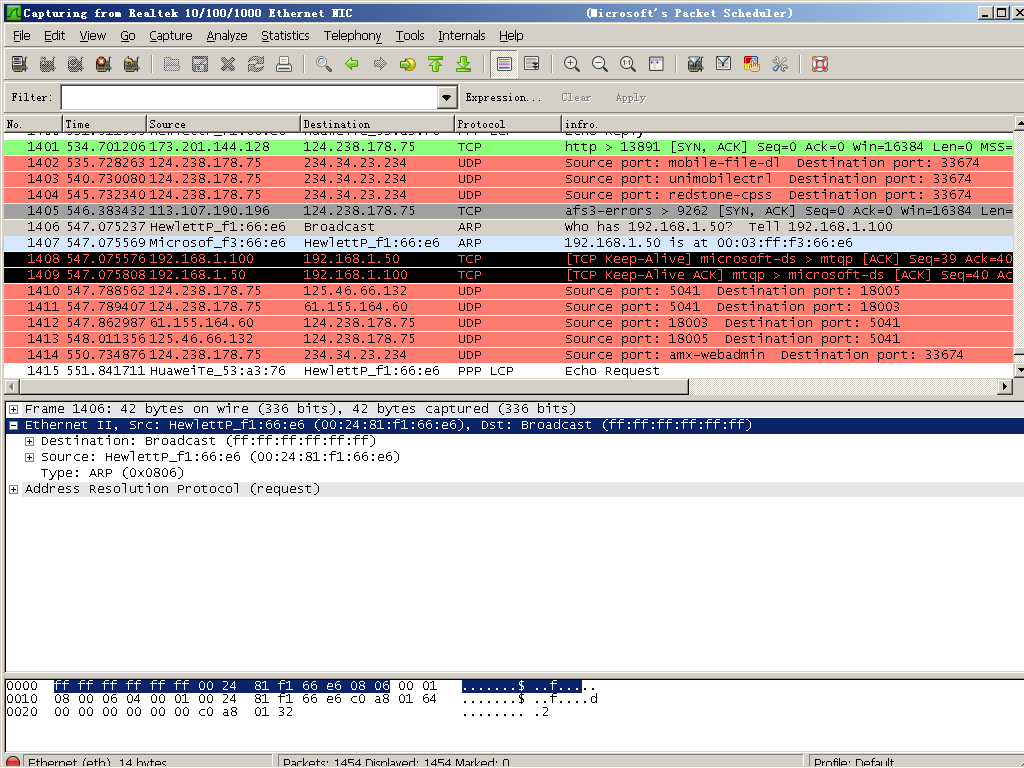Open the File menu

22,36
